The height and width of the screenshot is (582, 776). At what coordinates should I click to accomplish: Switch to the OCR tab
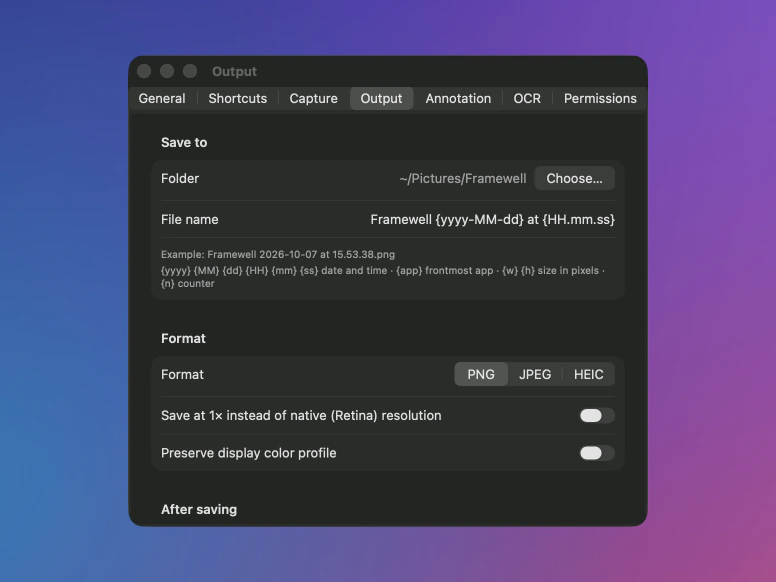click(x=527, y=98)
